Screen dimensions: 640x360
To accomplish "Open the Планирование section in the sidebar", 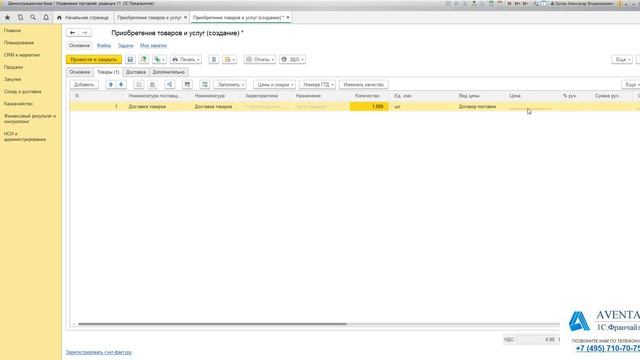I will click(19, 43).
